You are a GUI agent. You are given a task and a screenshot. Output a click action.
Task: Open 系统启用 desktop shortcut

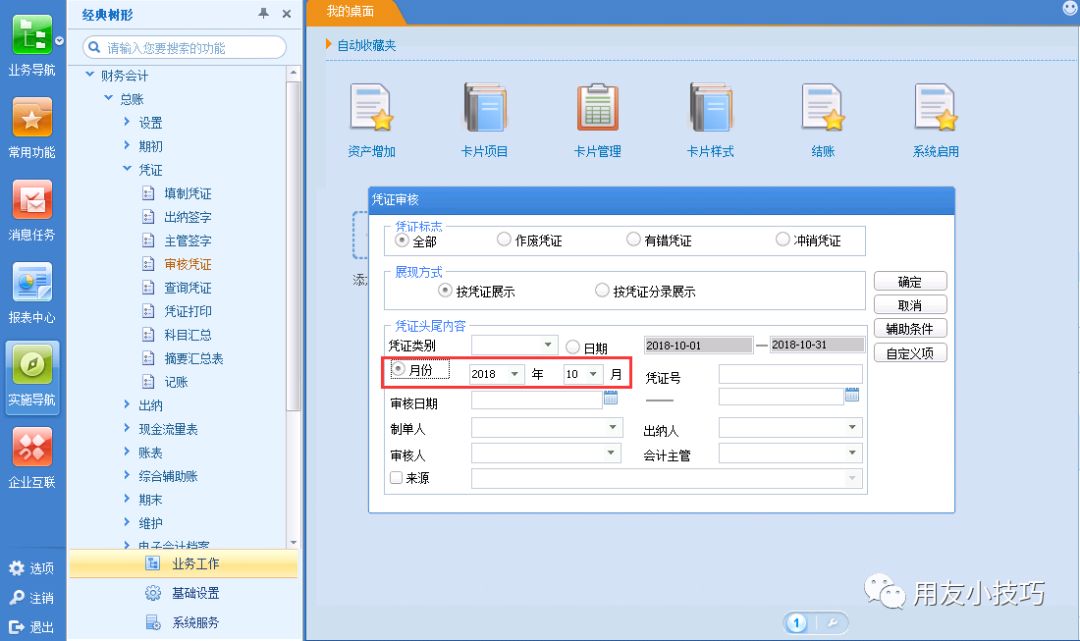click(x=935, y=120)
